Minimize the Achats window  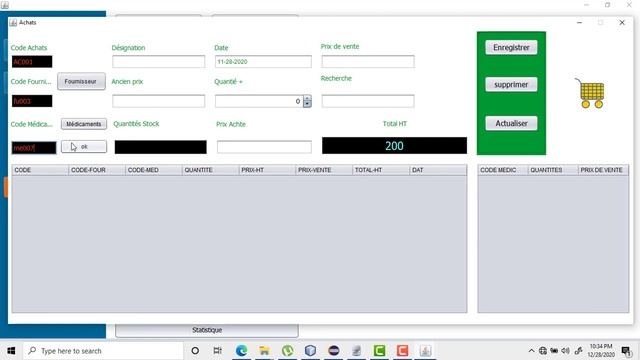pos(579,22)
